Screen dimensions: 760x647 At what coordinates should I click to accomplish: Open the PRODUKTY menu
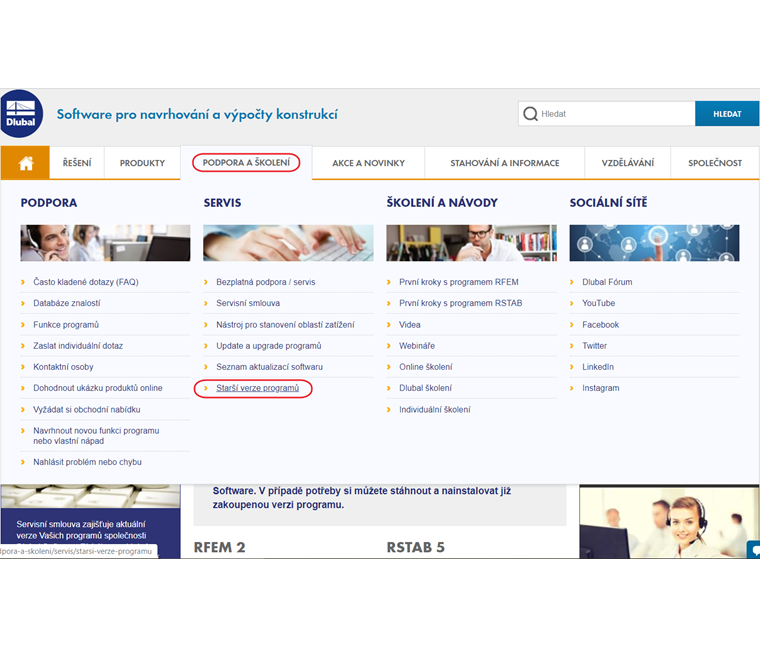[142, 163]
